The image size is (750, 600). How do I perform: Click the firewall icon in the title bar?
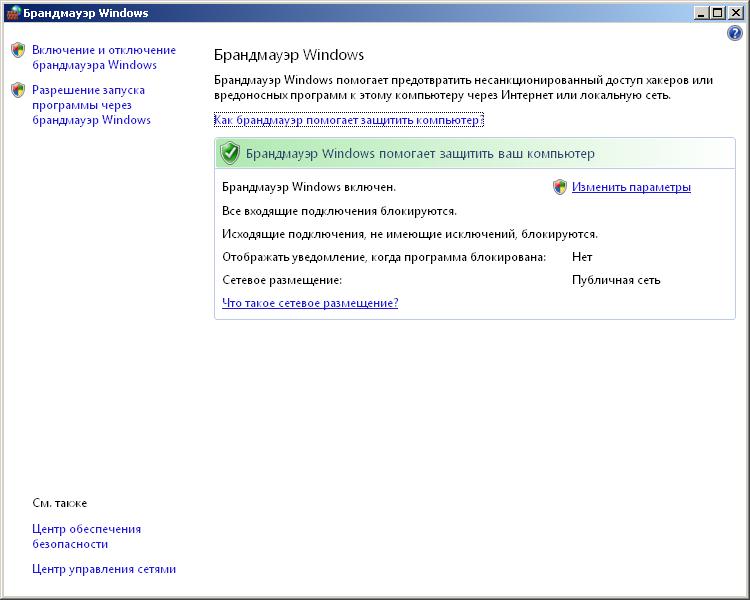coord(13,13)
